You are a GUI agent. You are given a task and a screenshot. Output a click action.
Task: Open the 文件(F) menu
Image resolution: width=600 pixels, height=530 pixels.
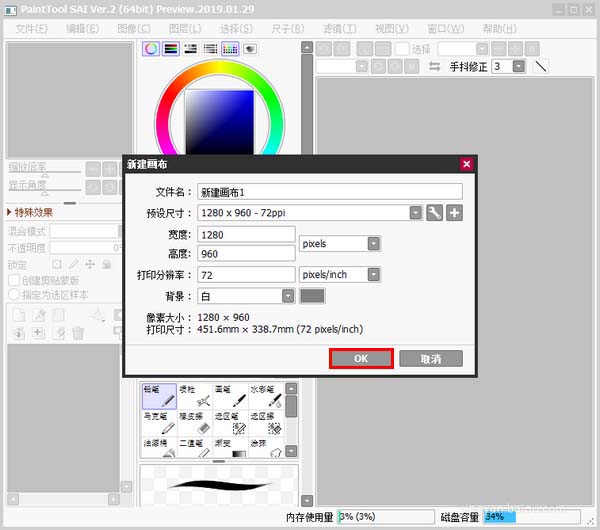click(x=31, y=29)
